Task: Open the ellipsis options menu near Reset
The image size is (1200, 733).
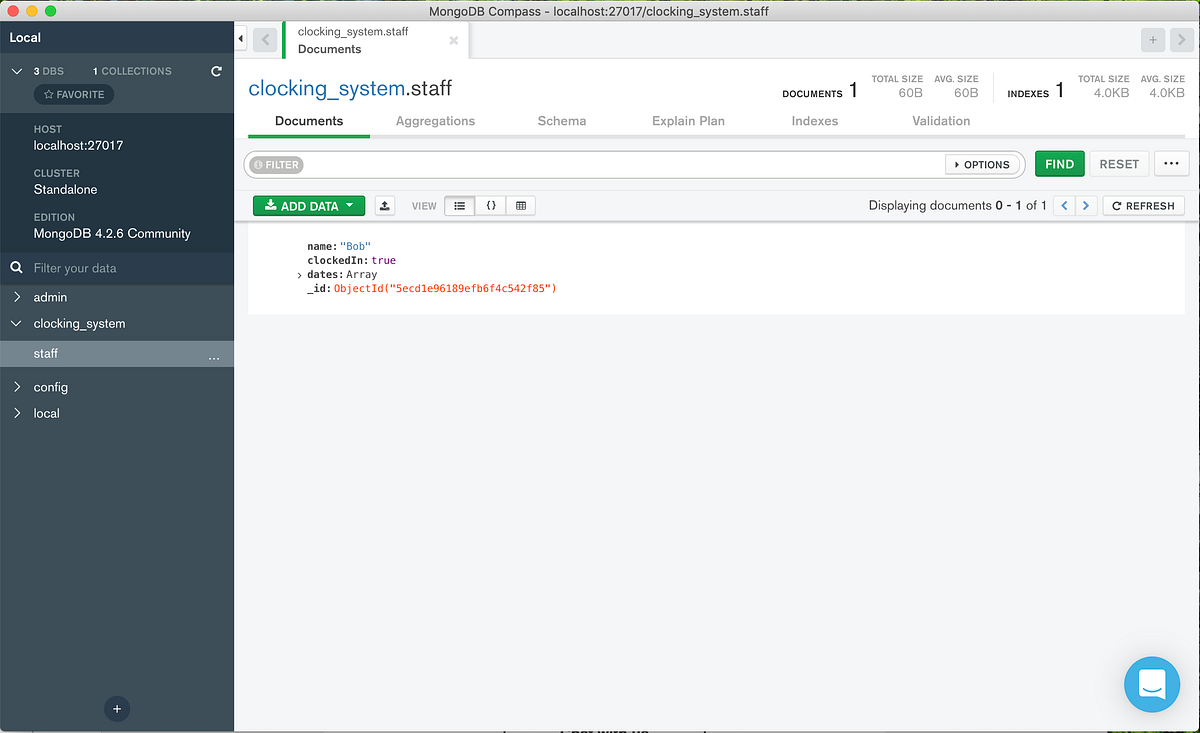Action: coord(1171,163)
